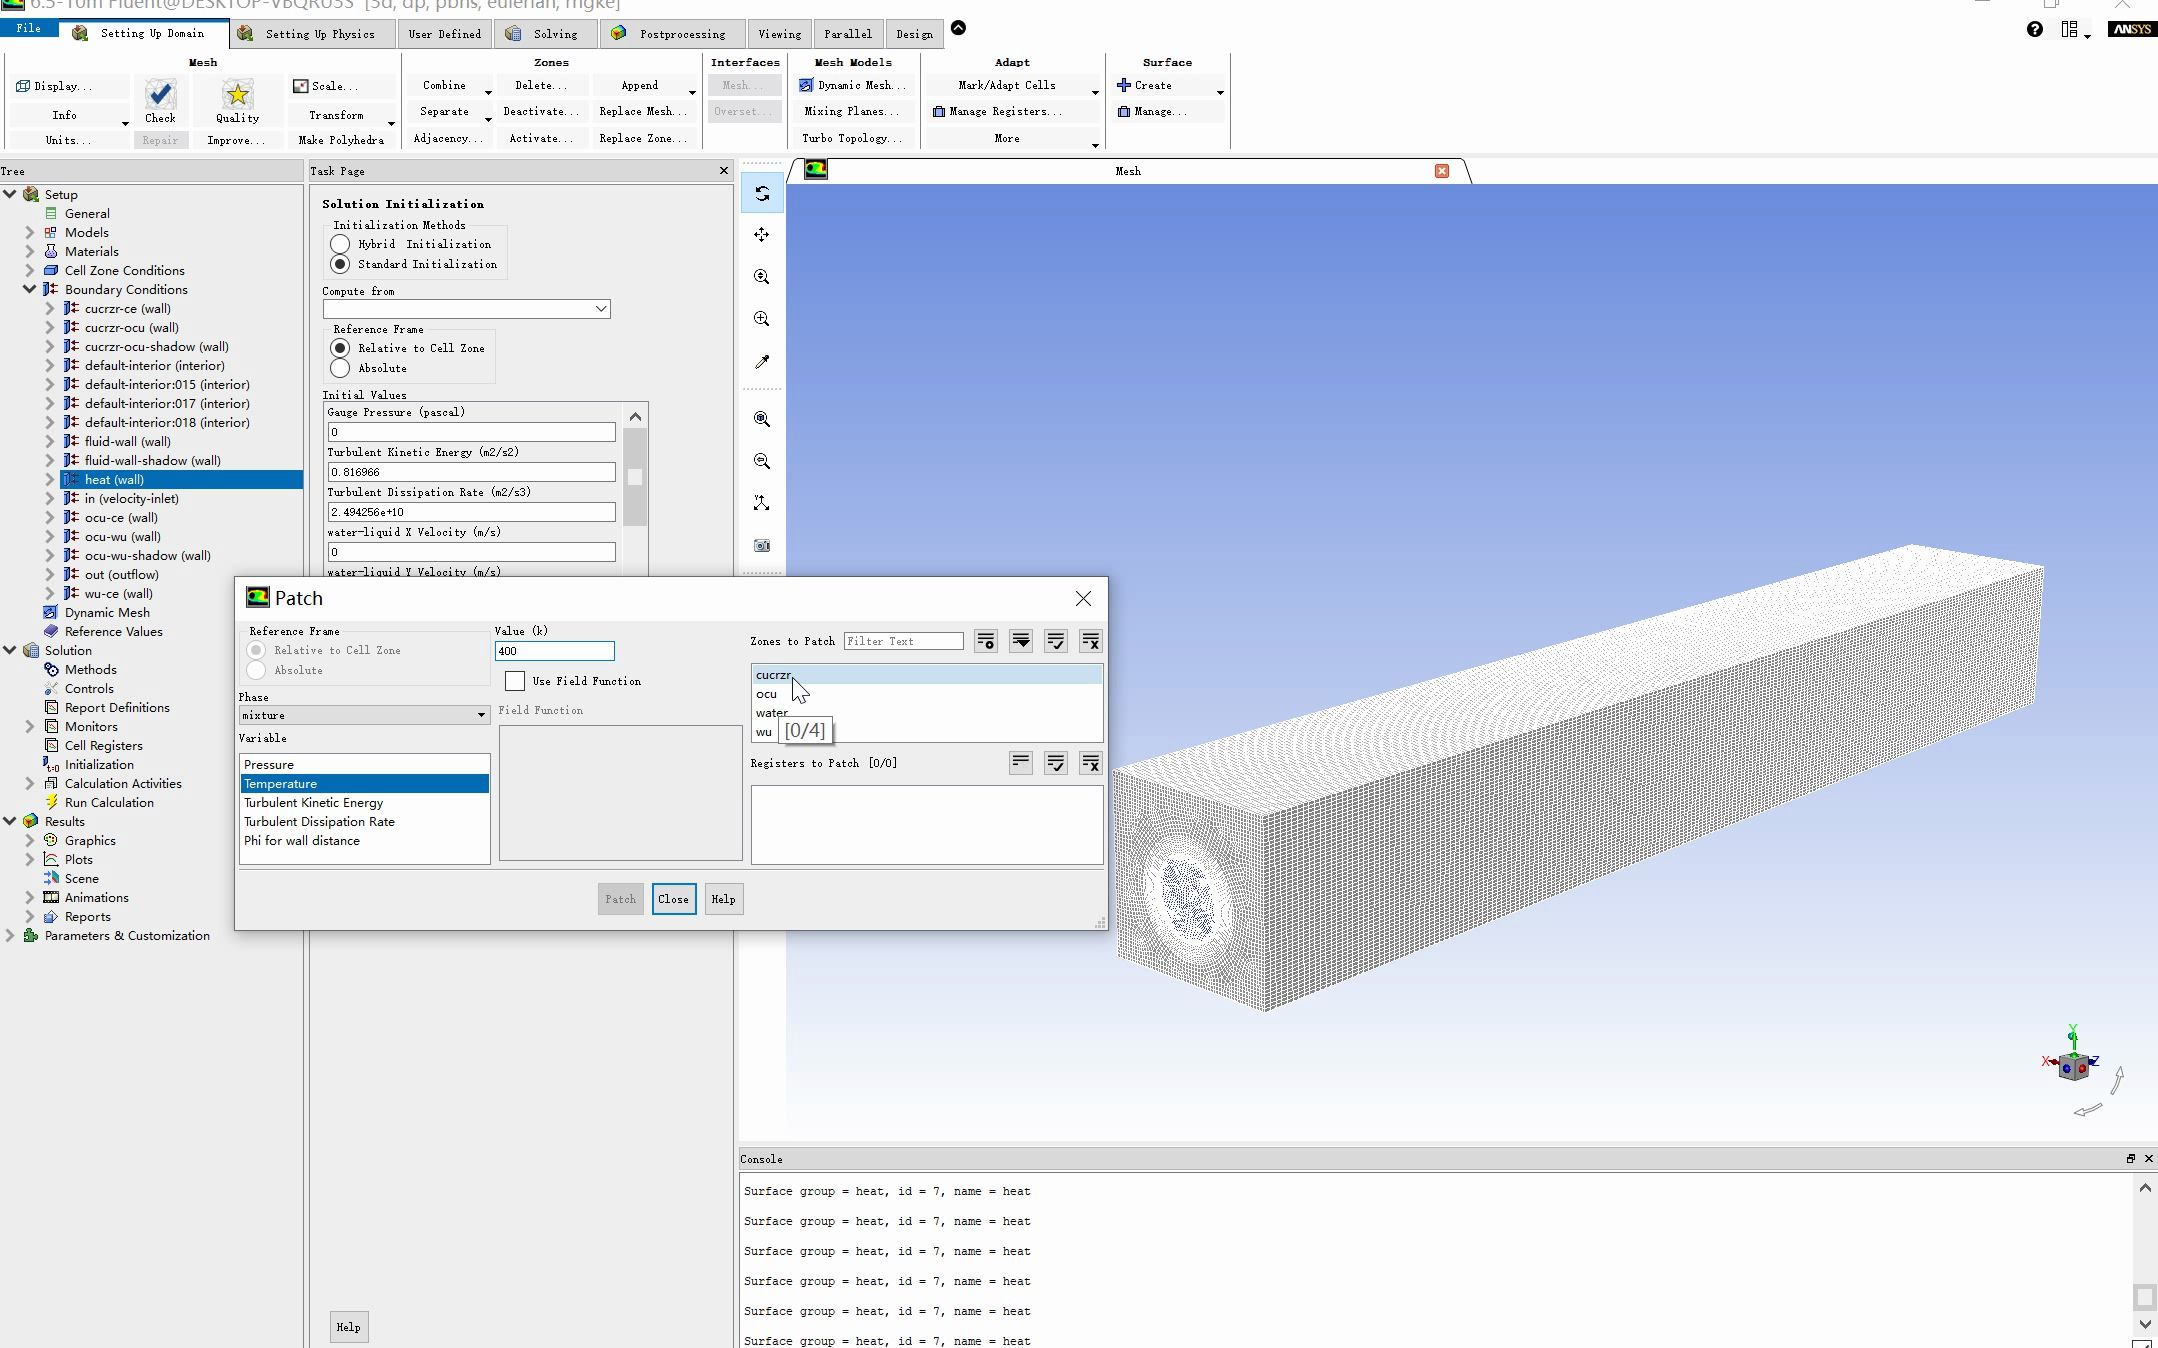Click the Check mesh icon

(x=160, y=96)
